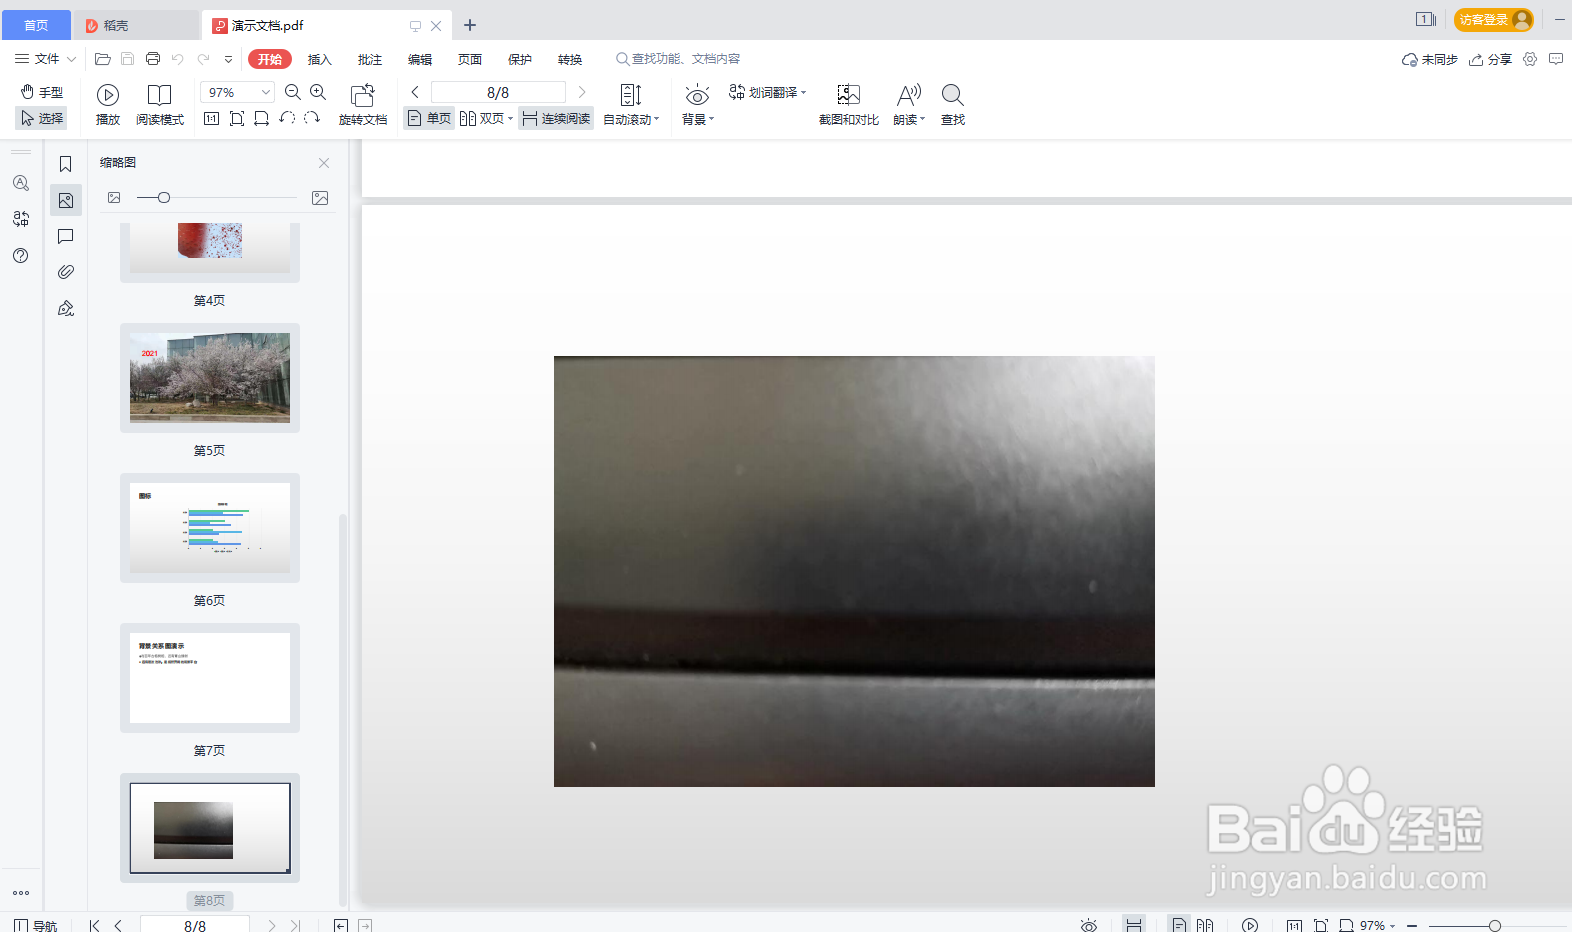
Task: Rotate view counterclockwise
Action: click(x=287, y=118)
